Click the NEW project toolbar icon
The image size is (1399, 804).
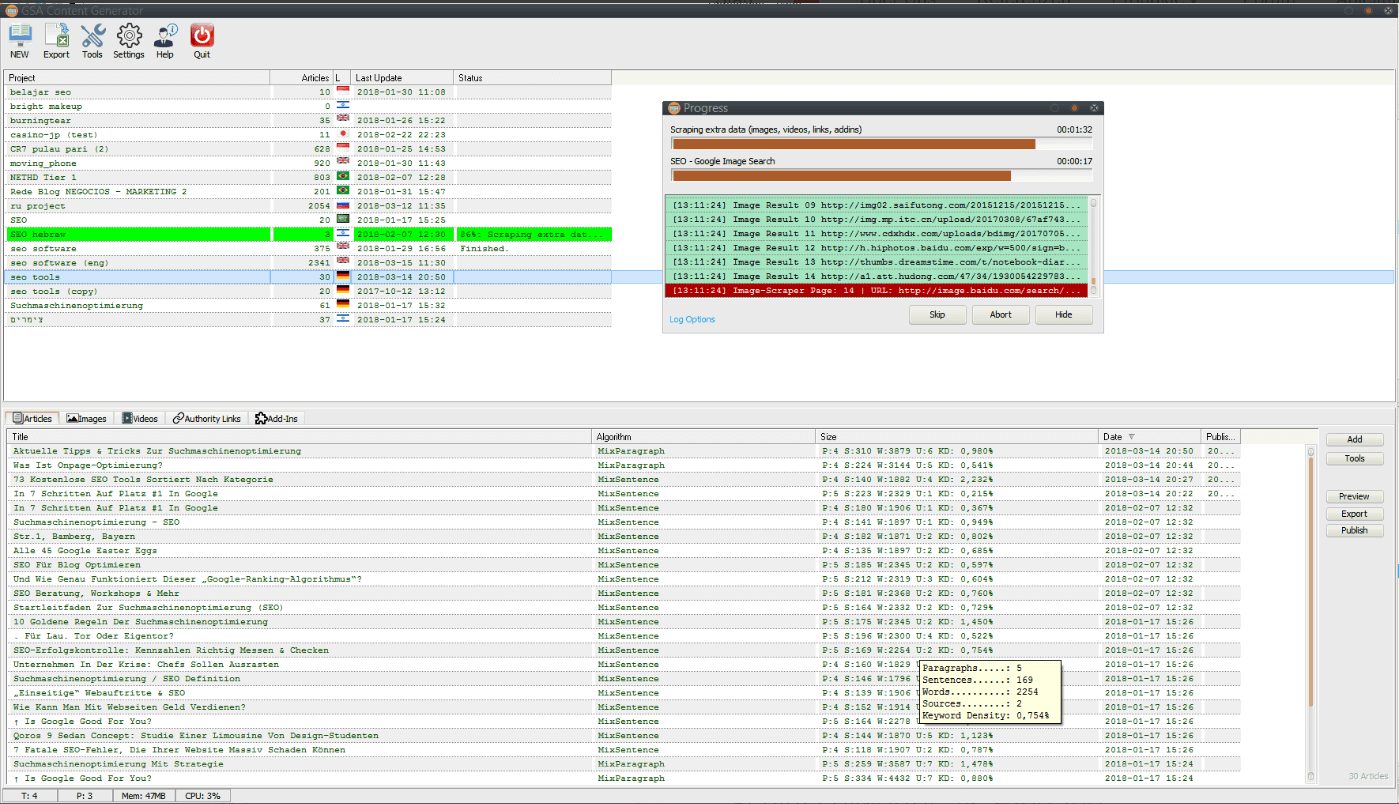(19, 41)
